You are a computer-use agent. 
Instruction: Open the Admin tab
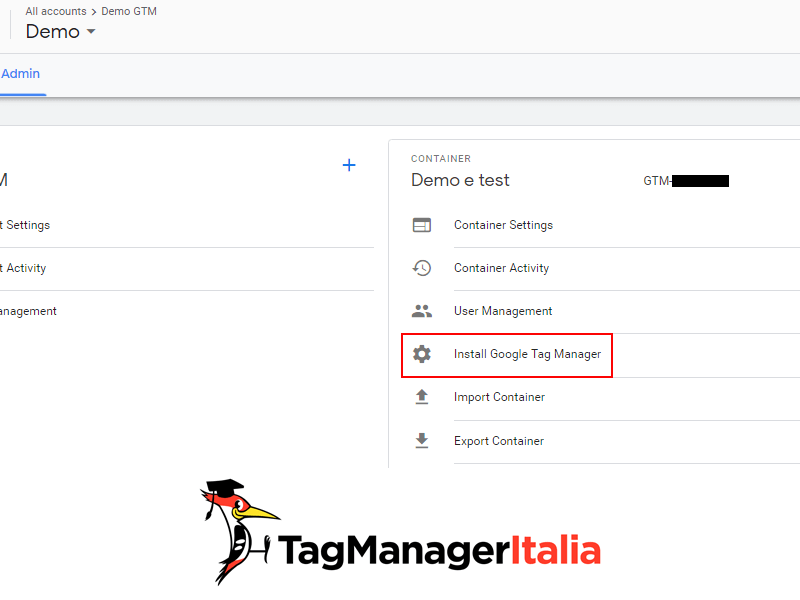[x=20, y=74]
